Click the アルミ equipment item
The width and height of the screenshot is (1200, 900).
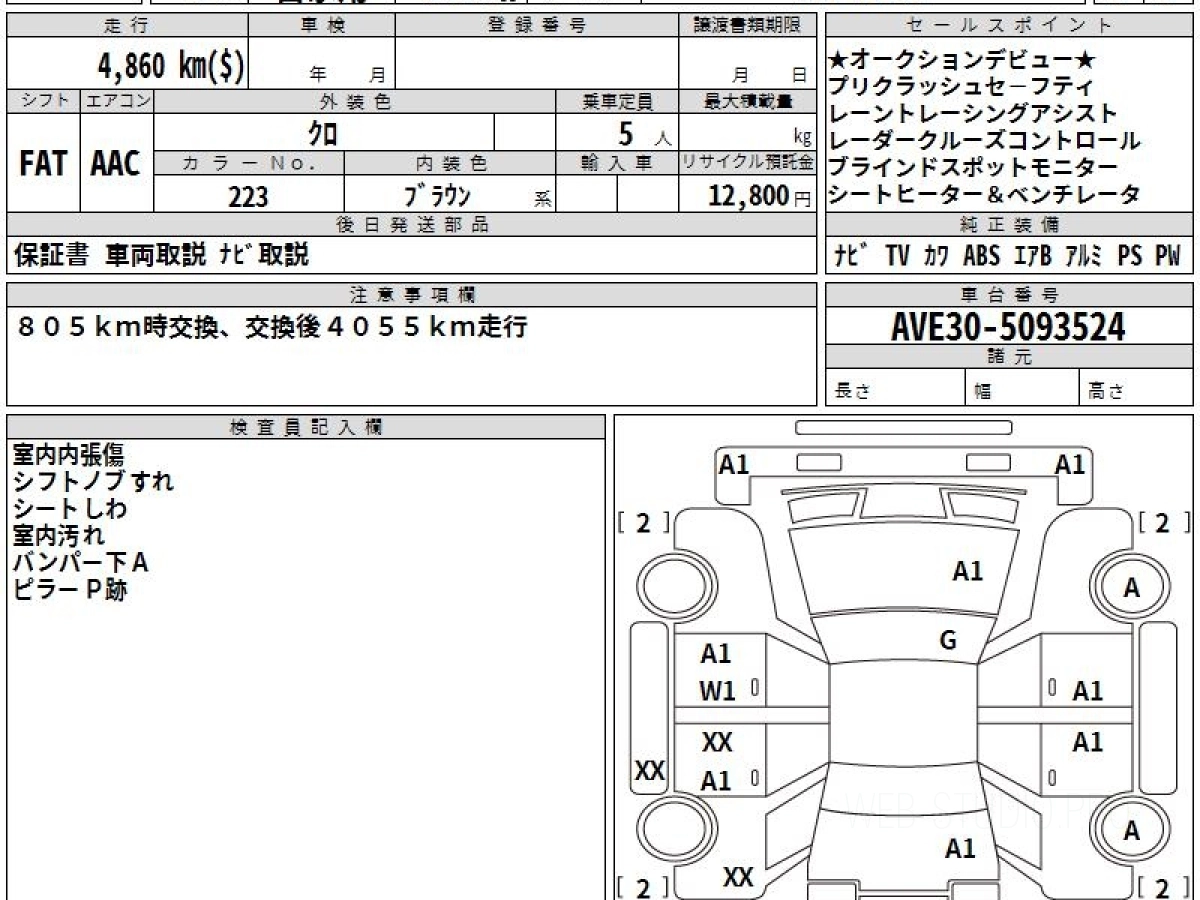(1083, 256)
